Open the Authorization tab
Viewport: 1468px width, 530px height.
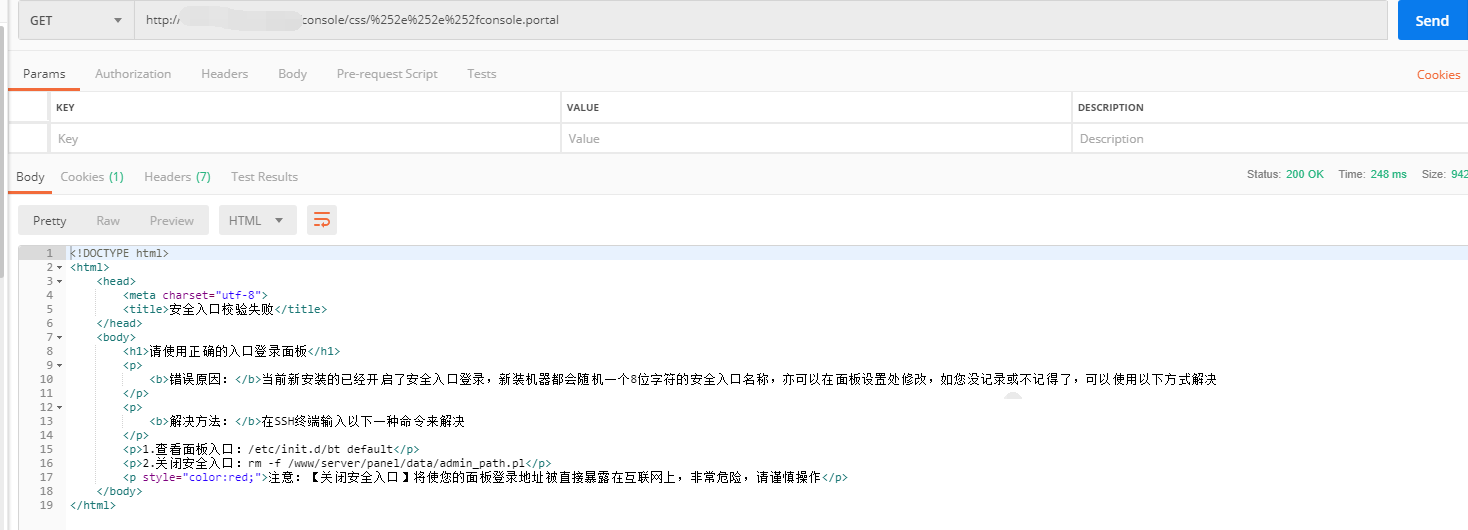tap(133, 74)
